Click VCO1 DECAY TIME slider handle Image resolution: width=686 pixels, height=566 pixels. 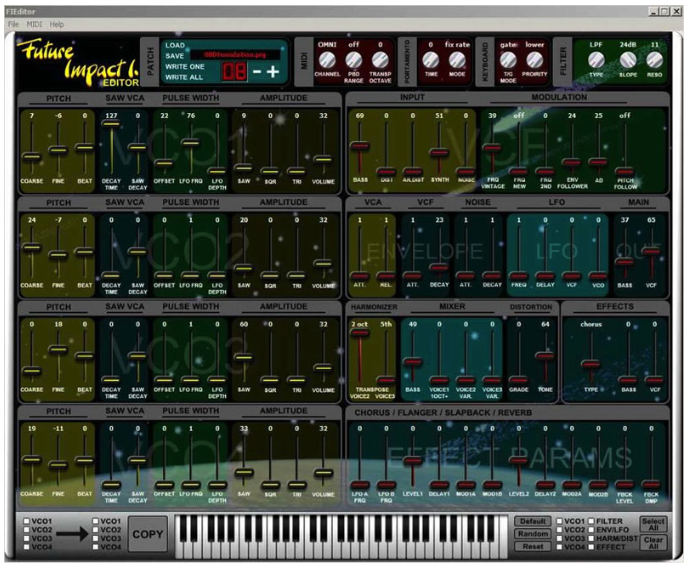tap(111, 124)
